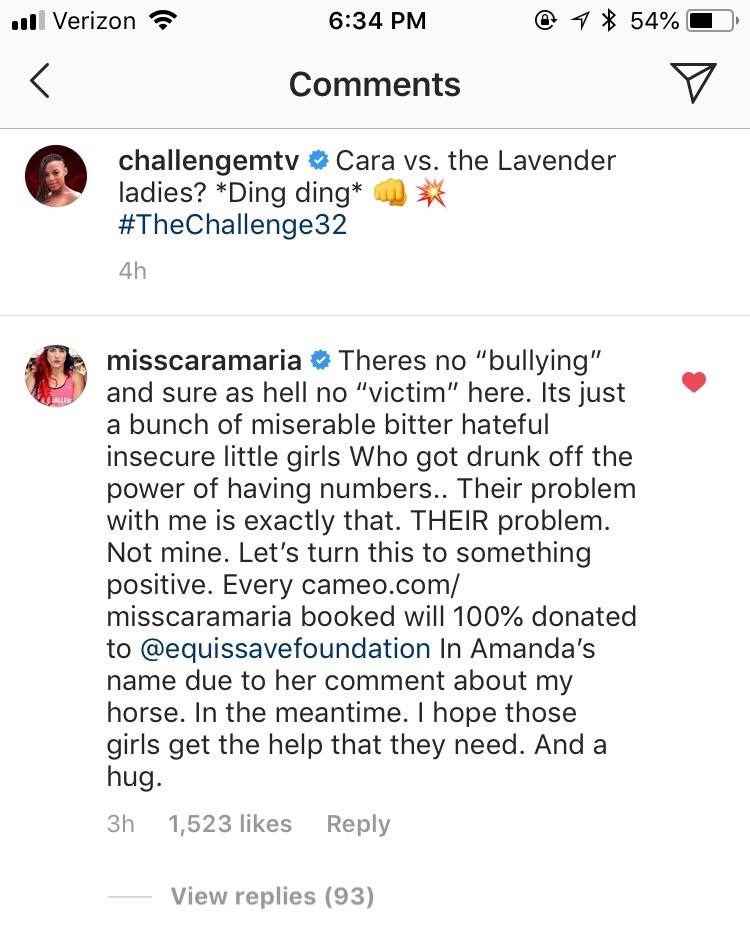Tap the 6:34 PM clock
Image resolution: width=750 pixels, height=950 pixels.
coord(376,20)
